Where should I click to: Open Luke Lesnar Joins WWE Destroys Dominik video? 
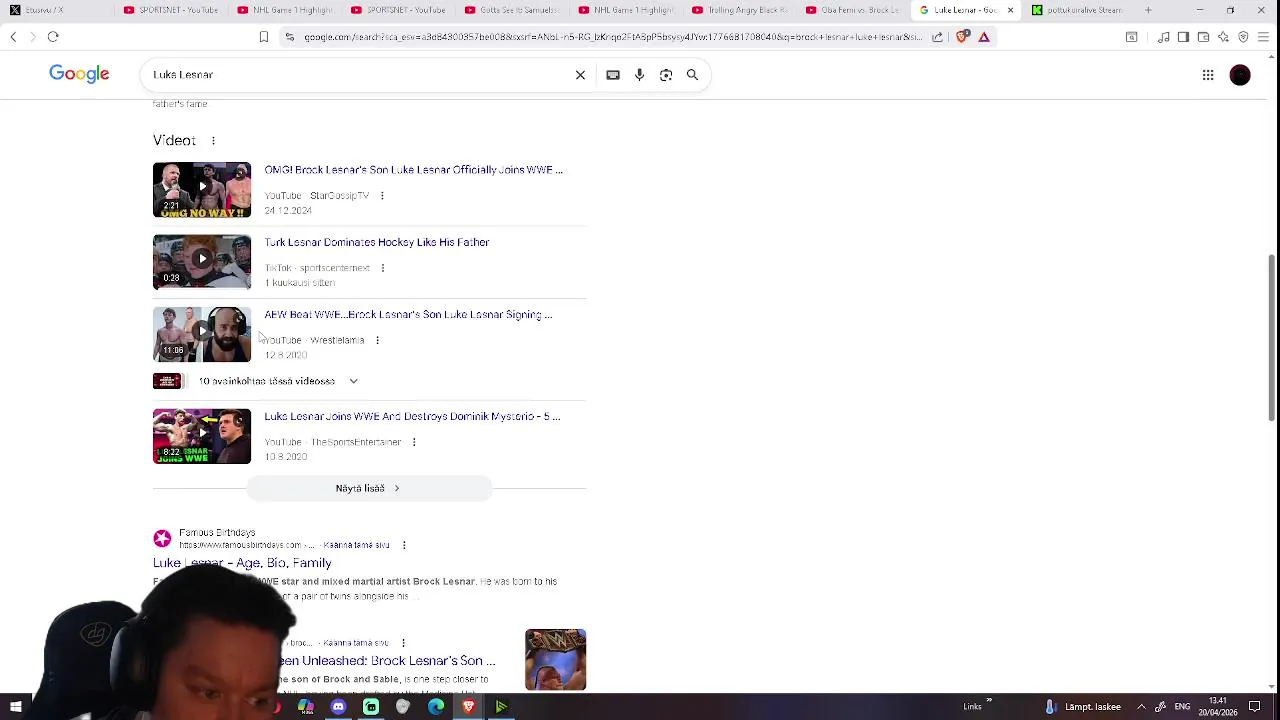[412, 417]
